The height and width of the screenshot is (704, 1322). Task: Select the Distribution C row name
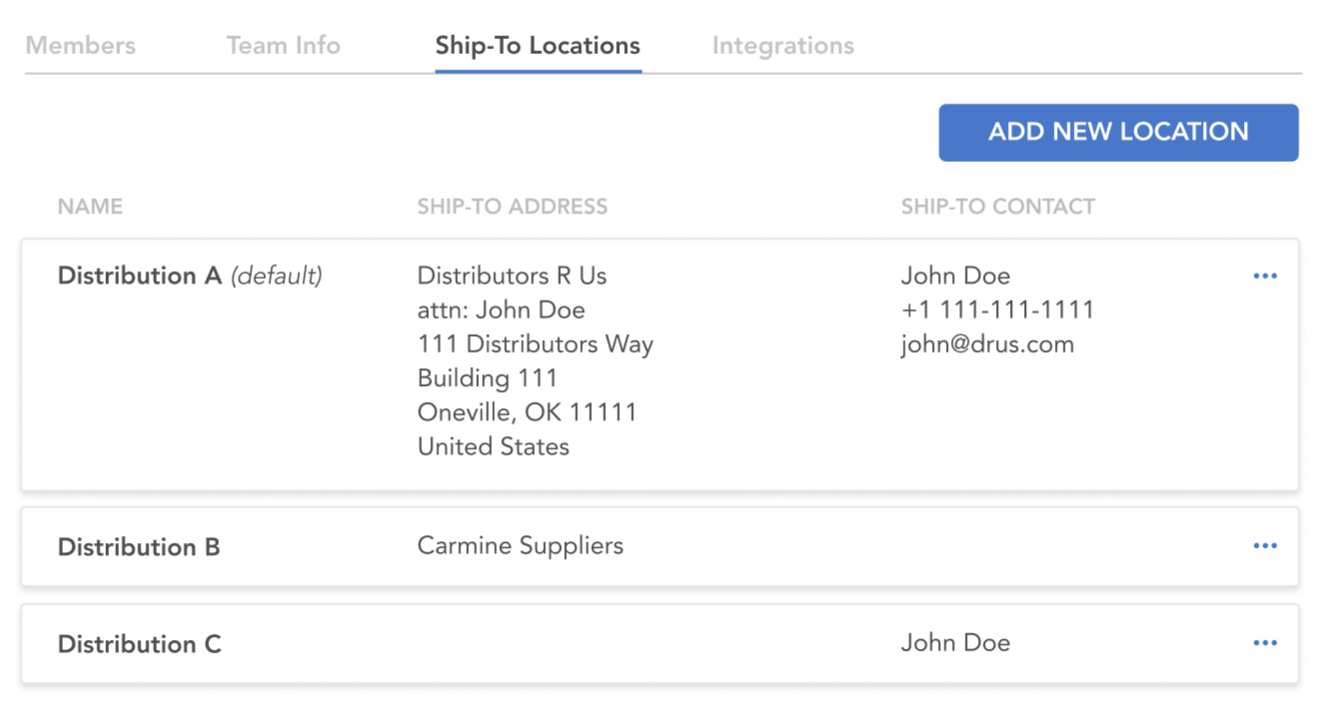tap(139, 644)
